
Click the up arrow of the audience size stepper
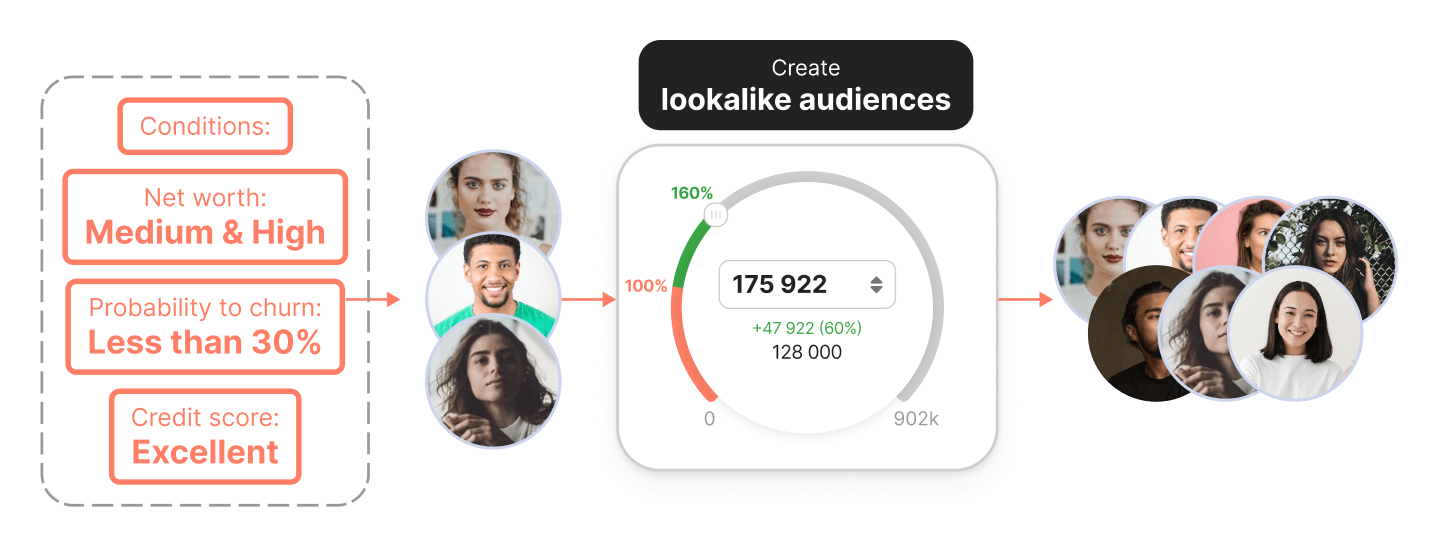(x=876, y=279)
